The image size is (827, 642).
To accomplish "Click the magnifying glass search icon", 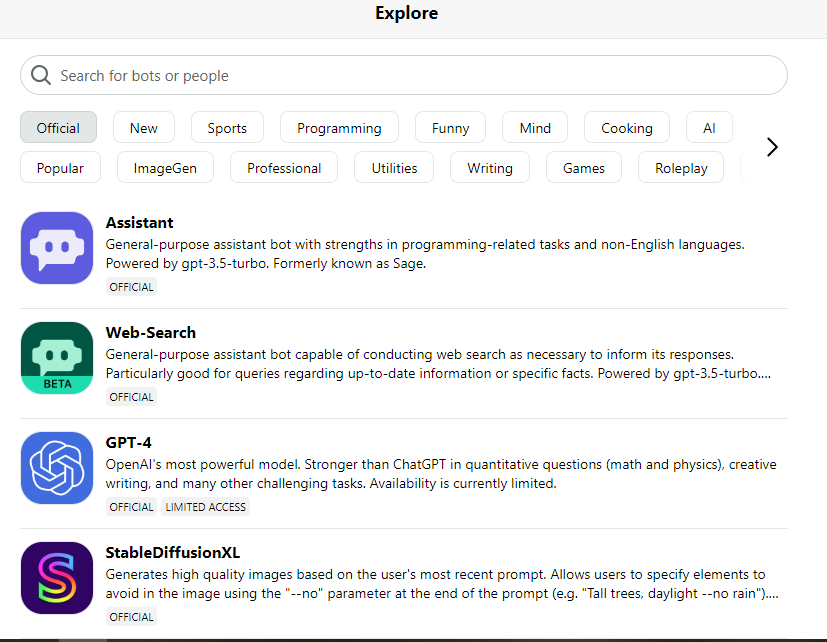I will [41, 75].
